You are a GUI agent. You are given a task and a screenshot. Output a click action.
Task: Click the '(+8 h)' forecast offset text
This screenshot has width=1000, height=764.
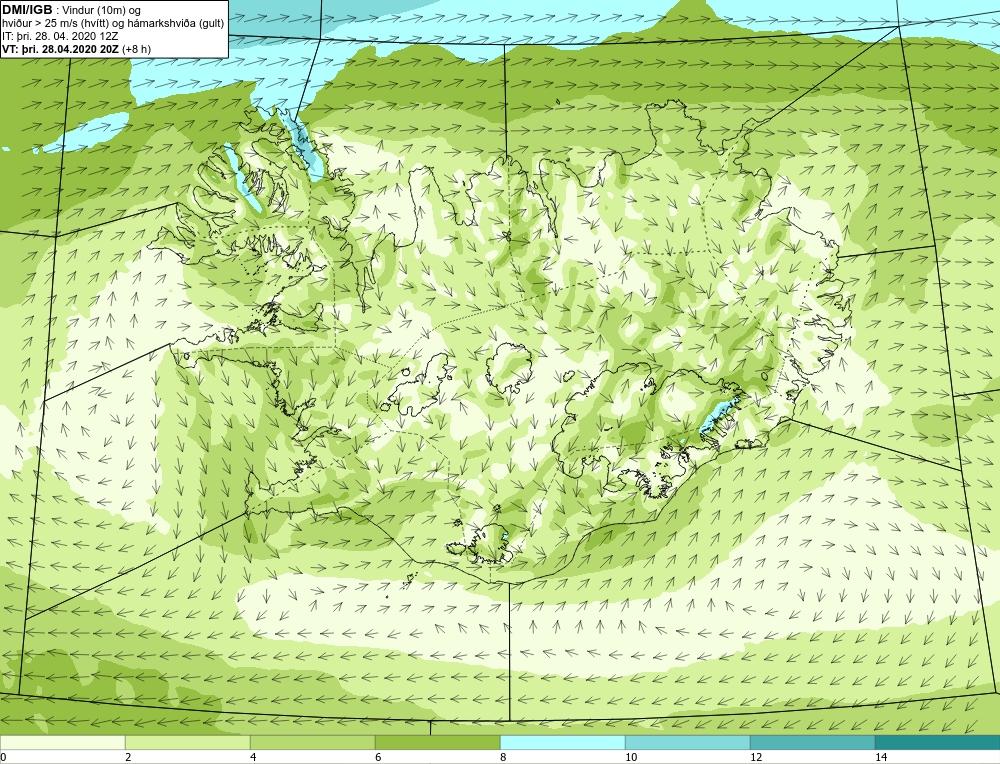tap(136, 48)
